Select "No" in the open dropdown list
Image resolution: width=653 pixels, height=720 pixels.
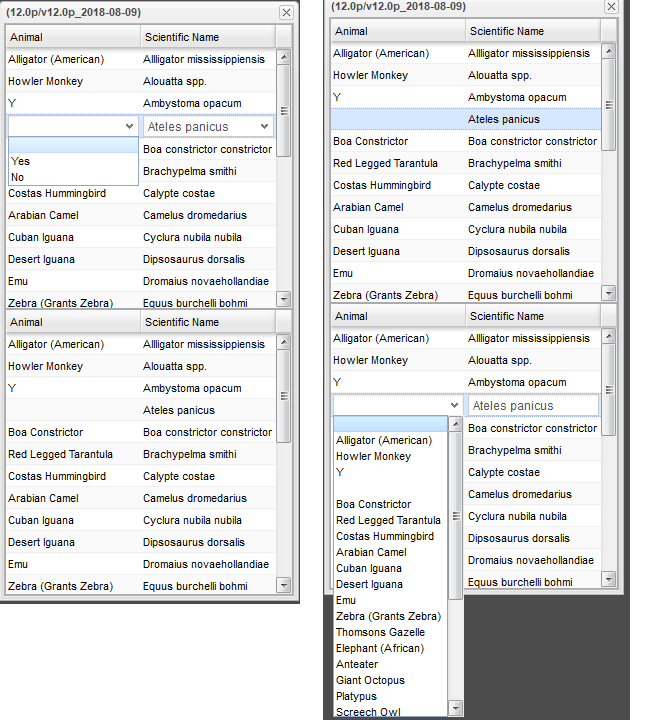pyautogui.click(x=17, y=177)
